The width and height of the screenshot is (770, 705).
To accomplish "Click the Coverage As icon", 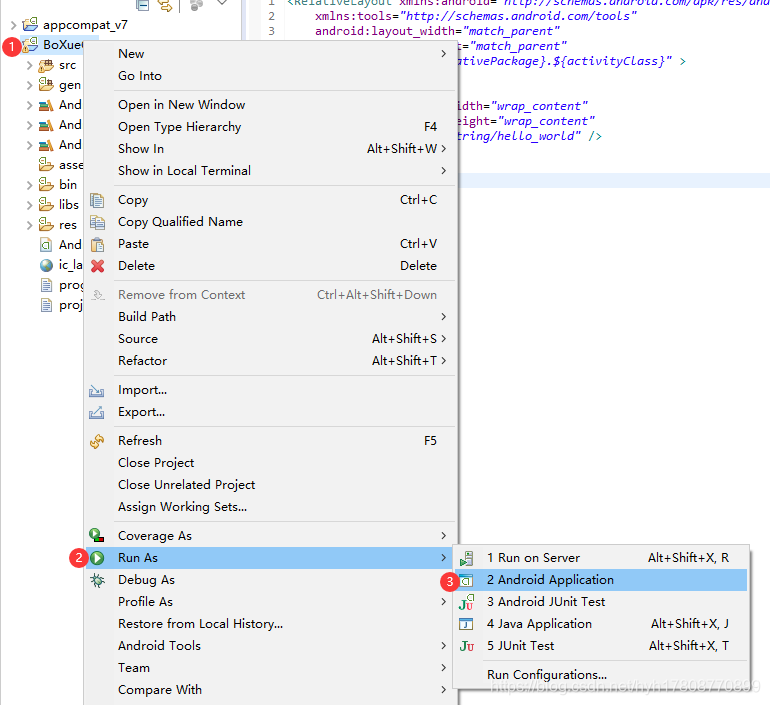I will click(x=96, y=535).
